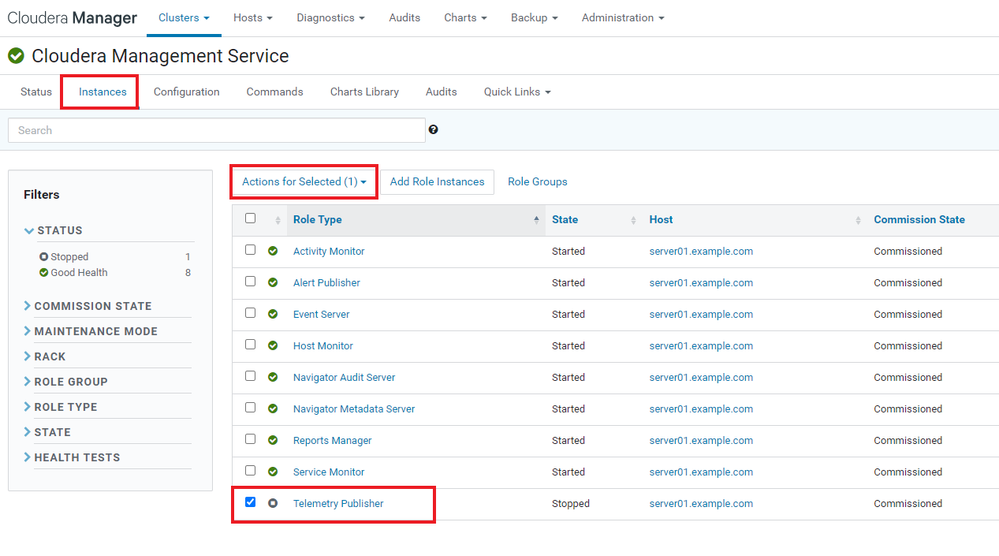This screenshot has height=556, width=999.
Task: Sort by Commission State column header
Action: click(x=919, y=219)
